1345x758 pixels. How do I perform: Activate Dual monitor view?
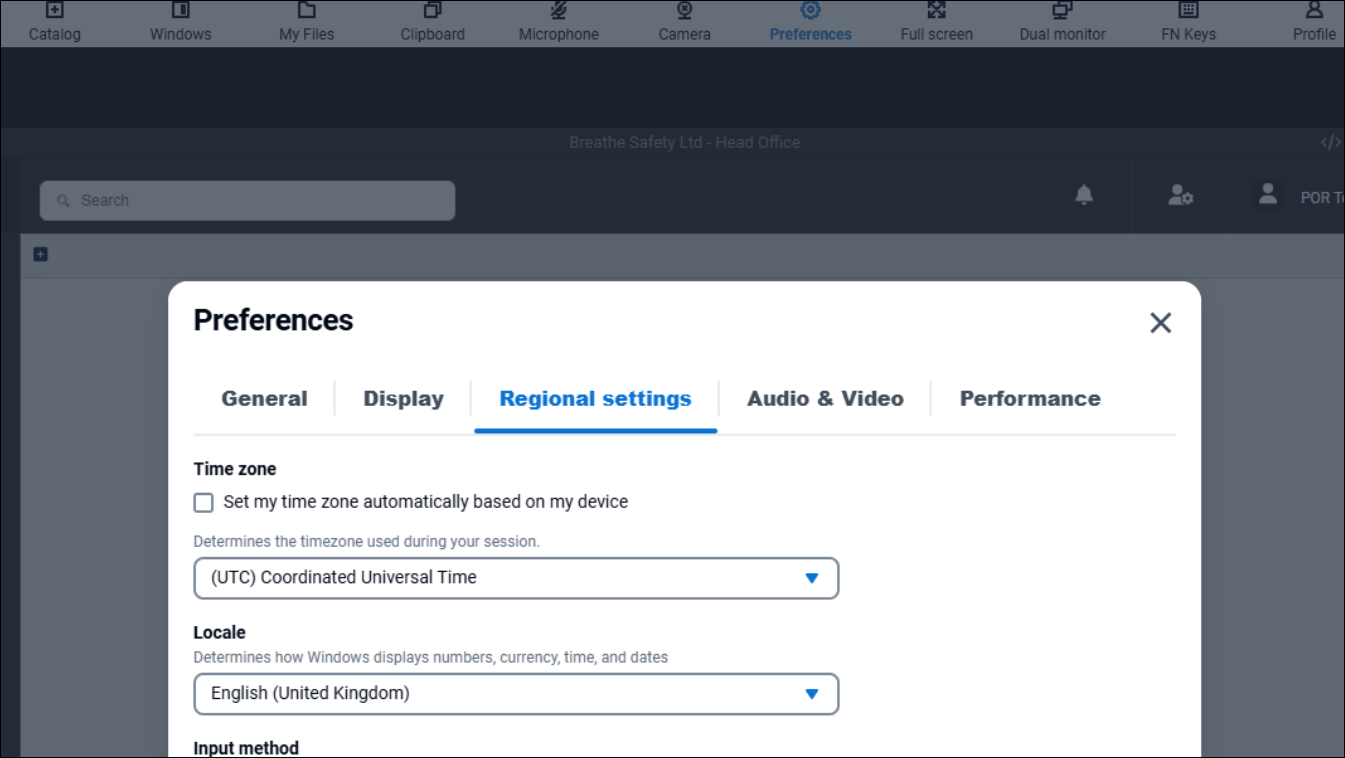tap(1062, 20)
